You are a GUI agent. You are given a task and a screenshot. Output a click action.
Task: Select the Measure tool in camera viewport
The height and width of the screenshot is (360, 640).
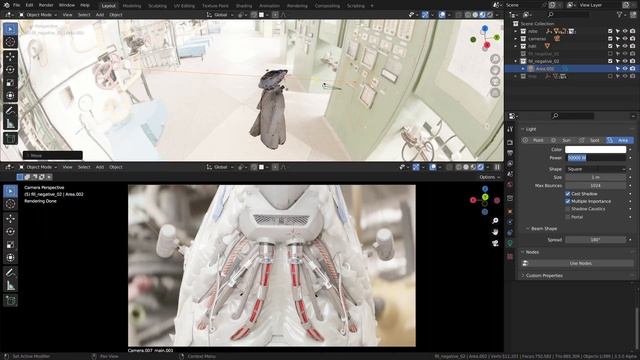point(11,285)
